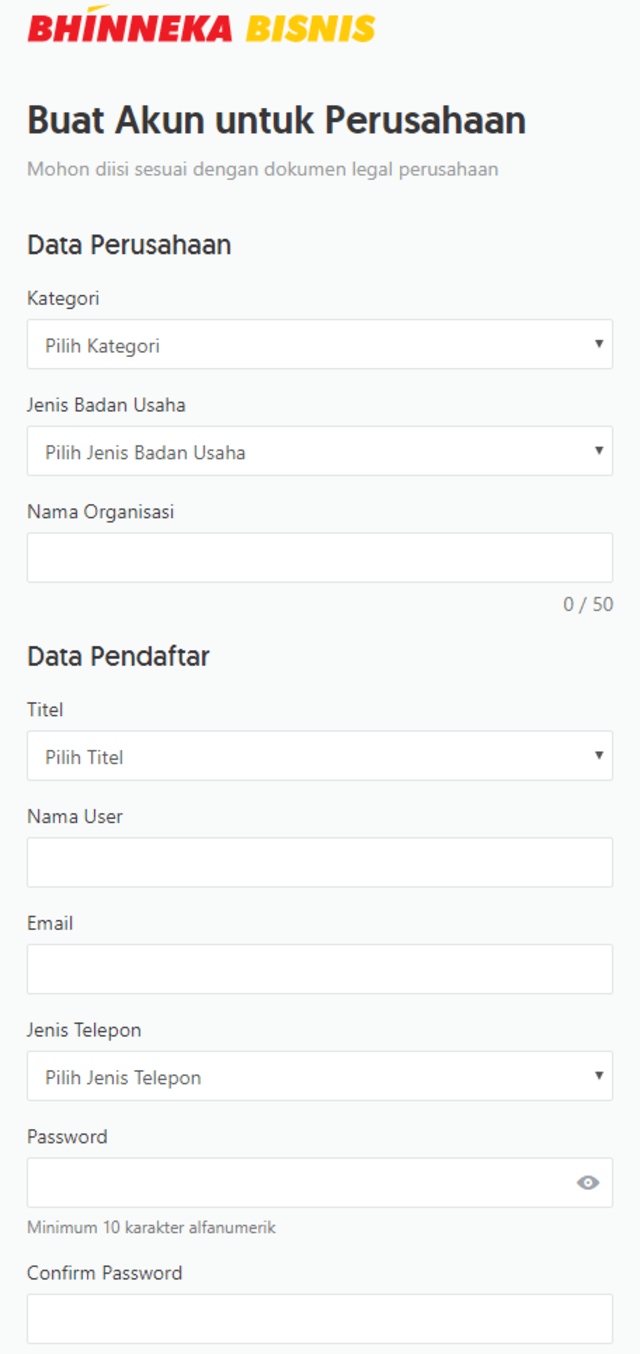Open the Pilih Jenis Telepon dropdown
640x1354 pixels.
click(320, 1077)
